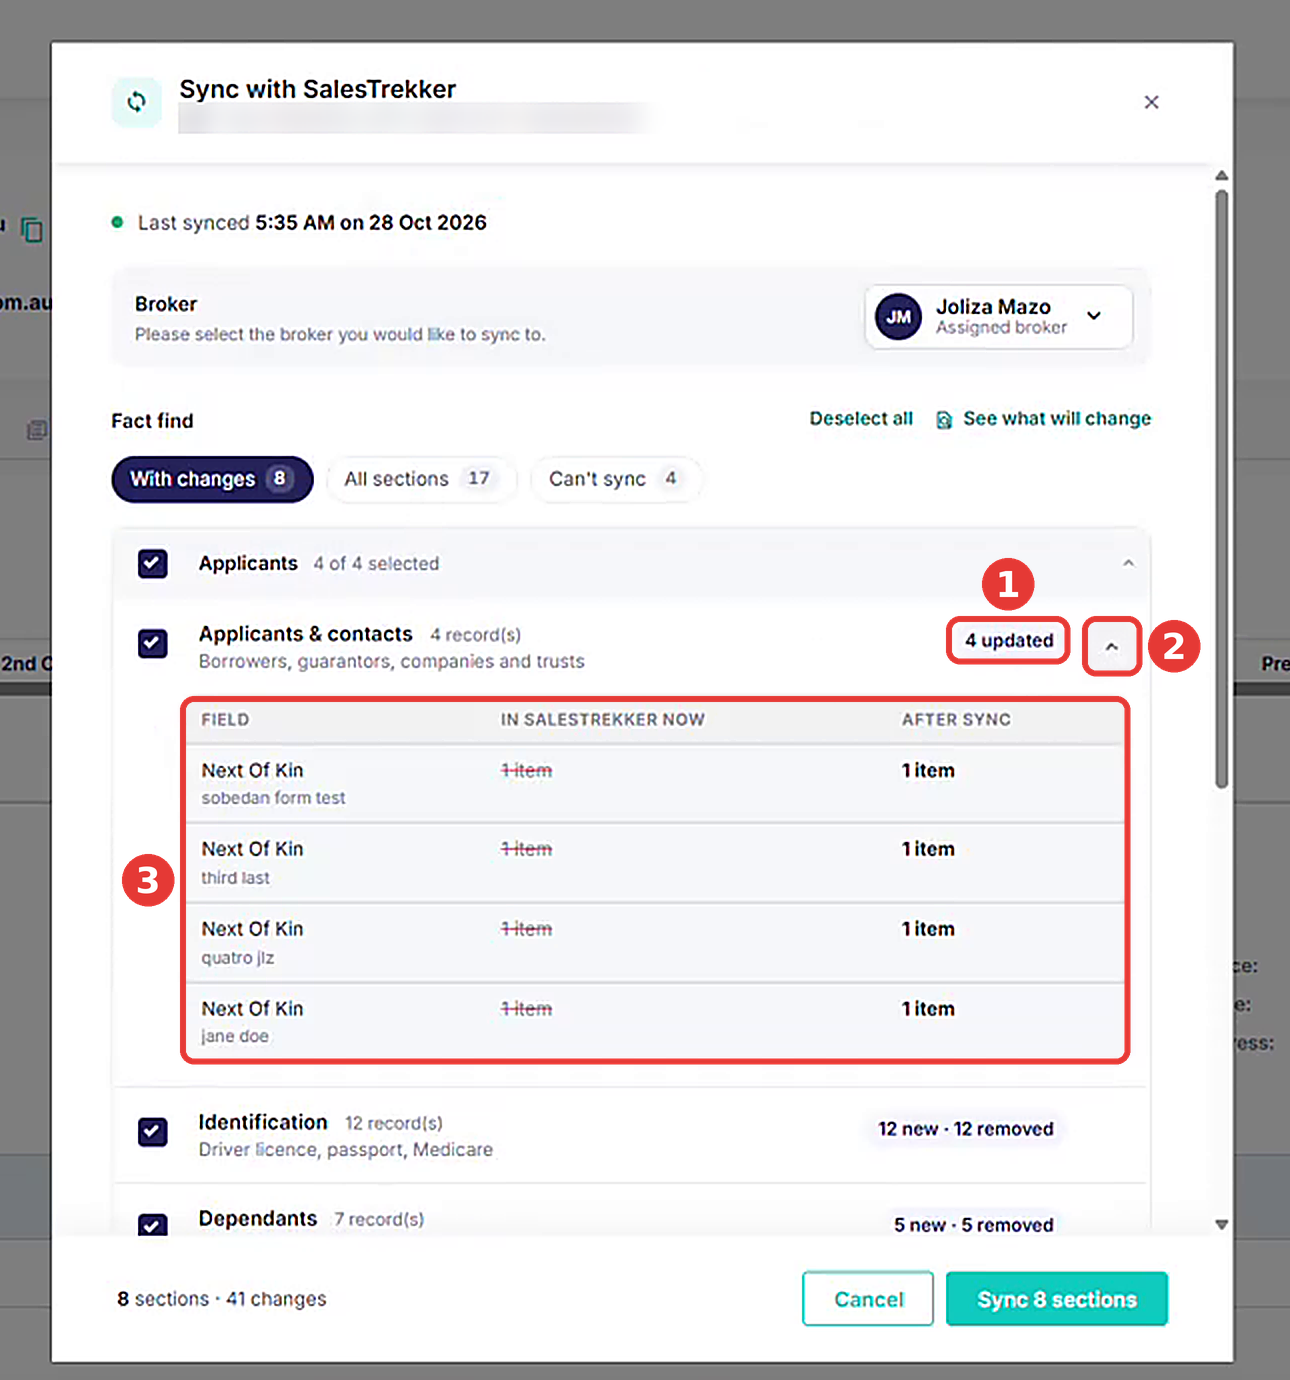The width and height of the screenshot is (1290, 1380).
Task: Close the Sync with SalesTrekker dialog
Action: coord(1151,102)
